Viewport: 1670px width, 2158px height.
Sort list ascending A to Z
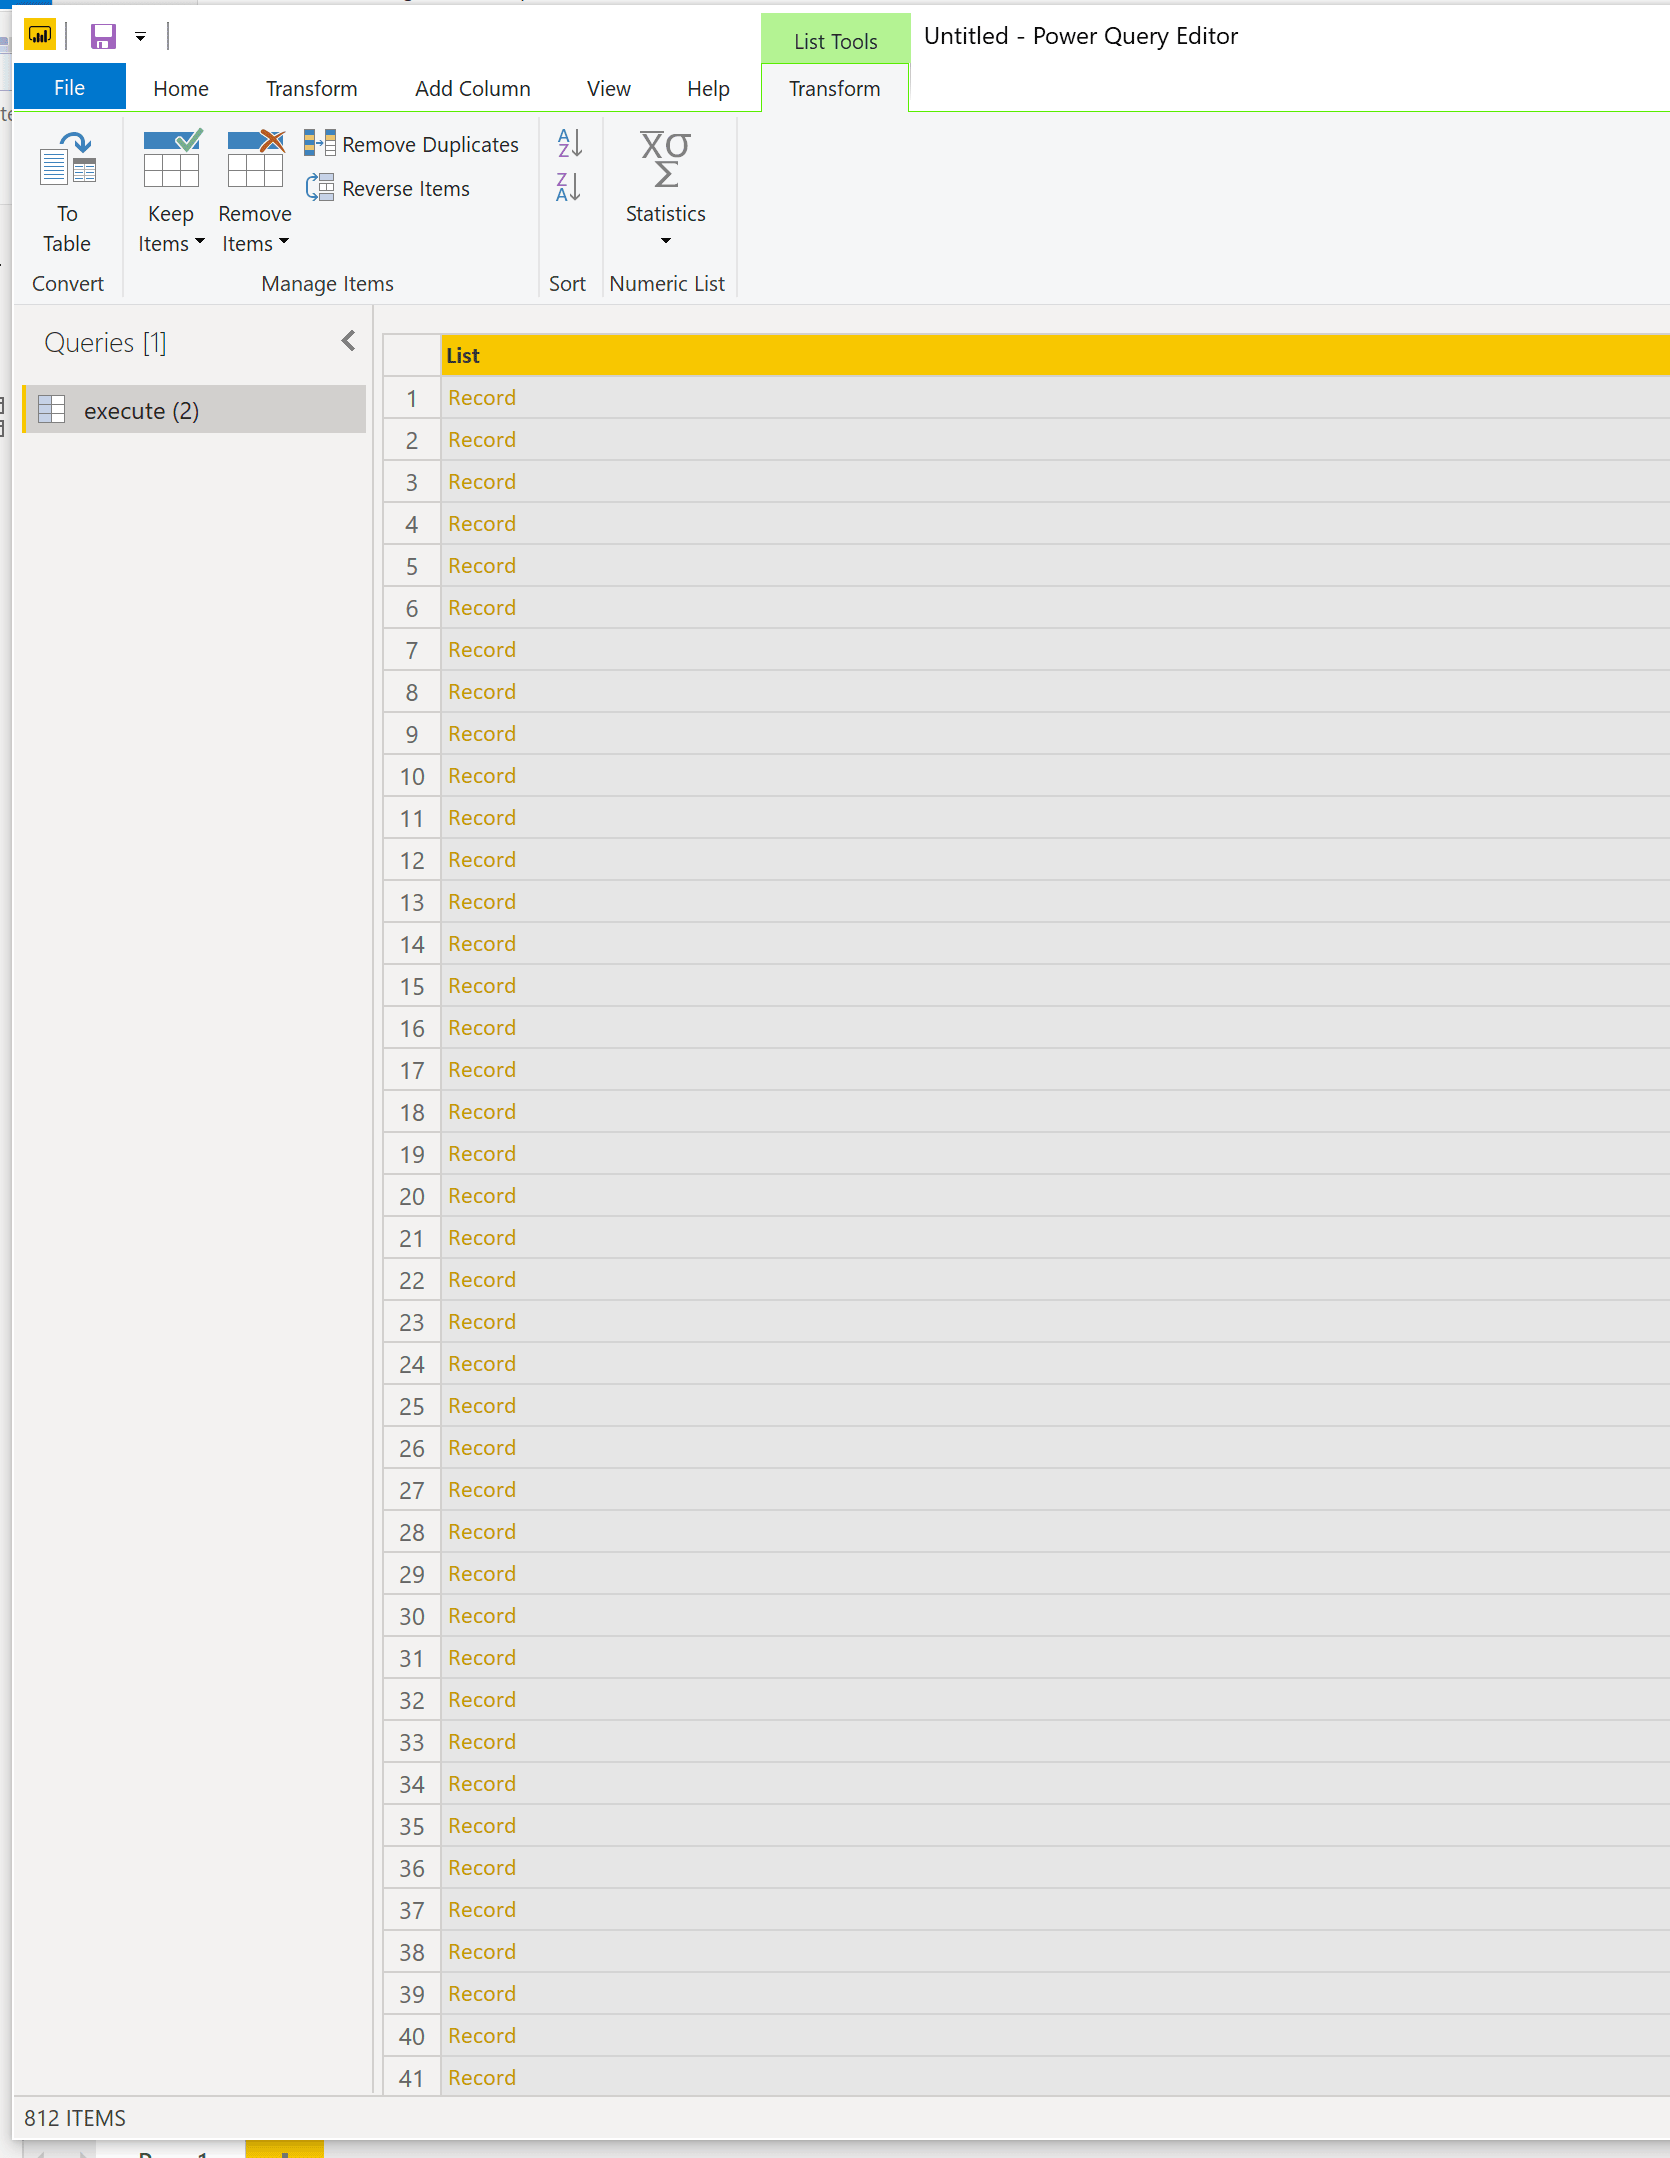tap(569, 143)
